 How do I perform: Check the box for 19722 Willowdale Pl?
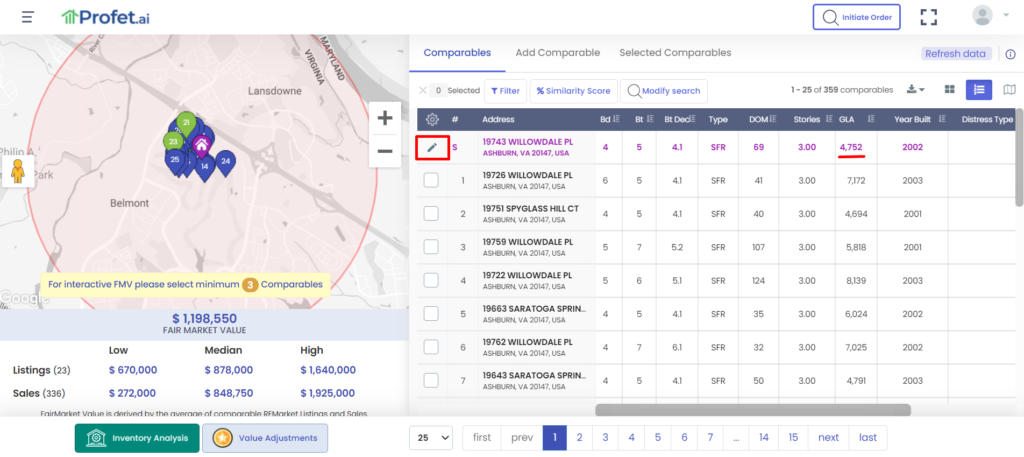tap(431, 280)
